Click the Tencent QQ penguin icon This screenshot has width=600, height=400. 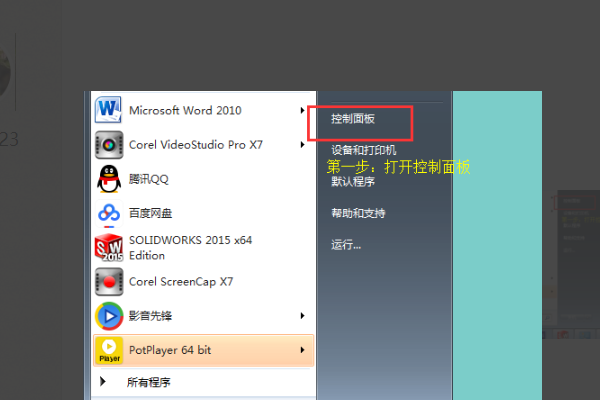[109, 179]
